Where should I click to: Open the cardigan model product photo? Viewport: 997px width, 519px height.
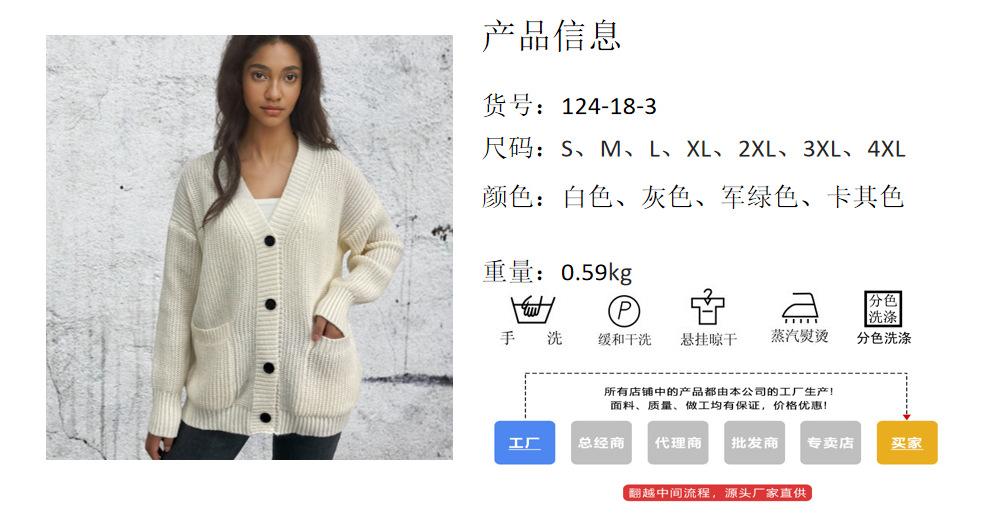pyautogui.click(x=249, y=247)
